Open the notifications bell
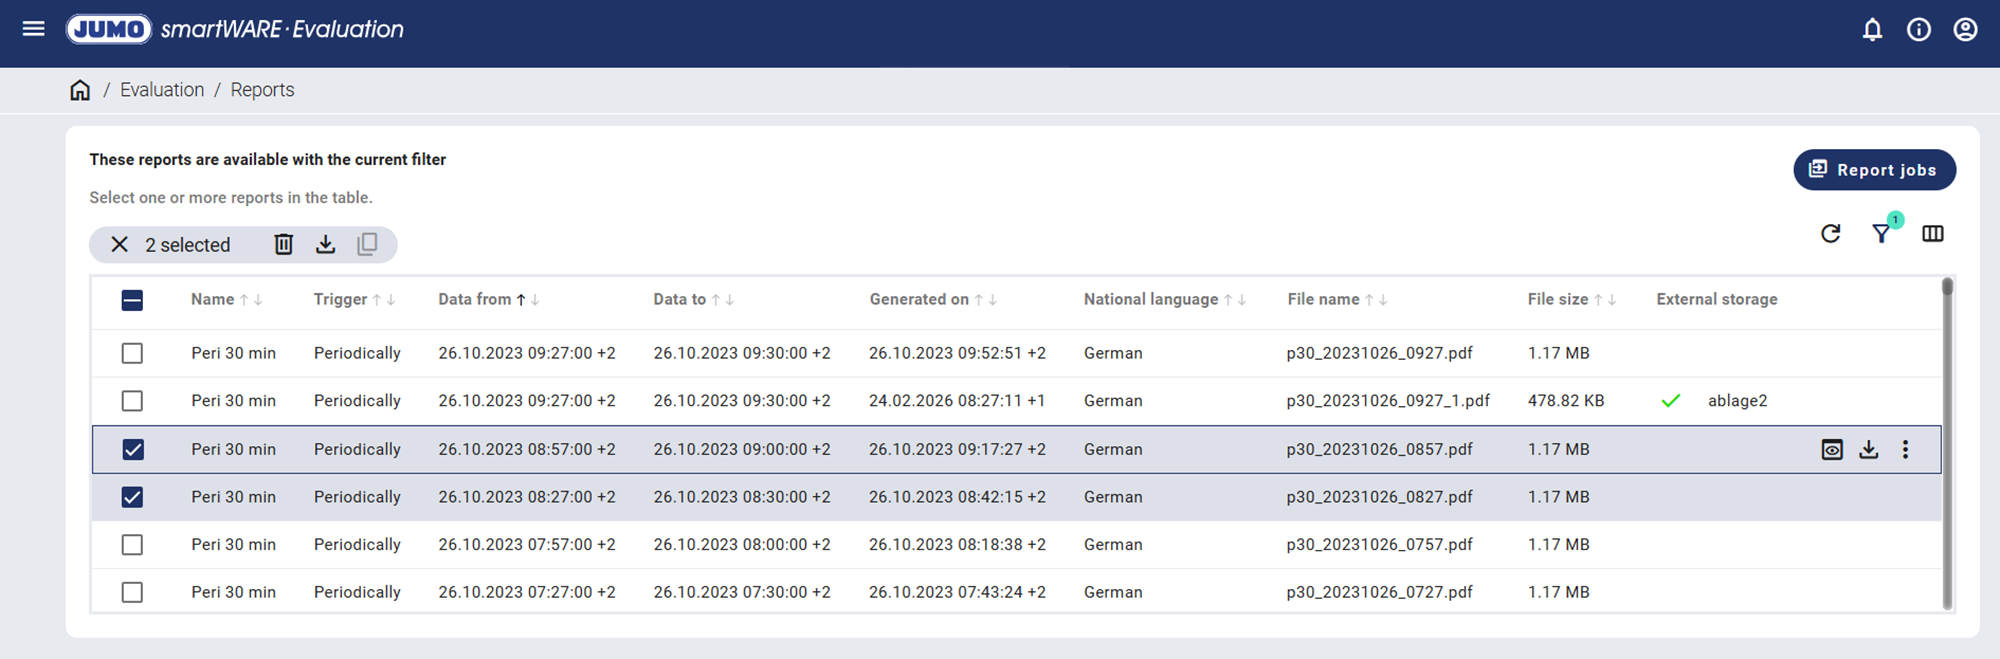 pyautogui.click(x=1872, y=30)
